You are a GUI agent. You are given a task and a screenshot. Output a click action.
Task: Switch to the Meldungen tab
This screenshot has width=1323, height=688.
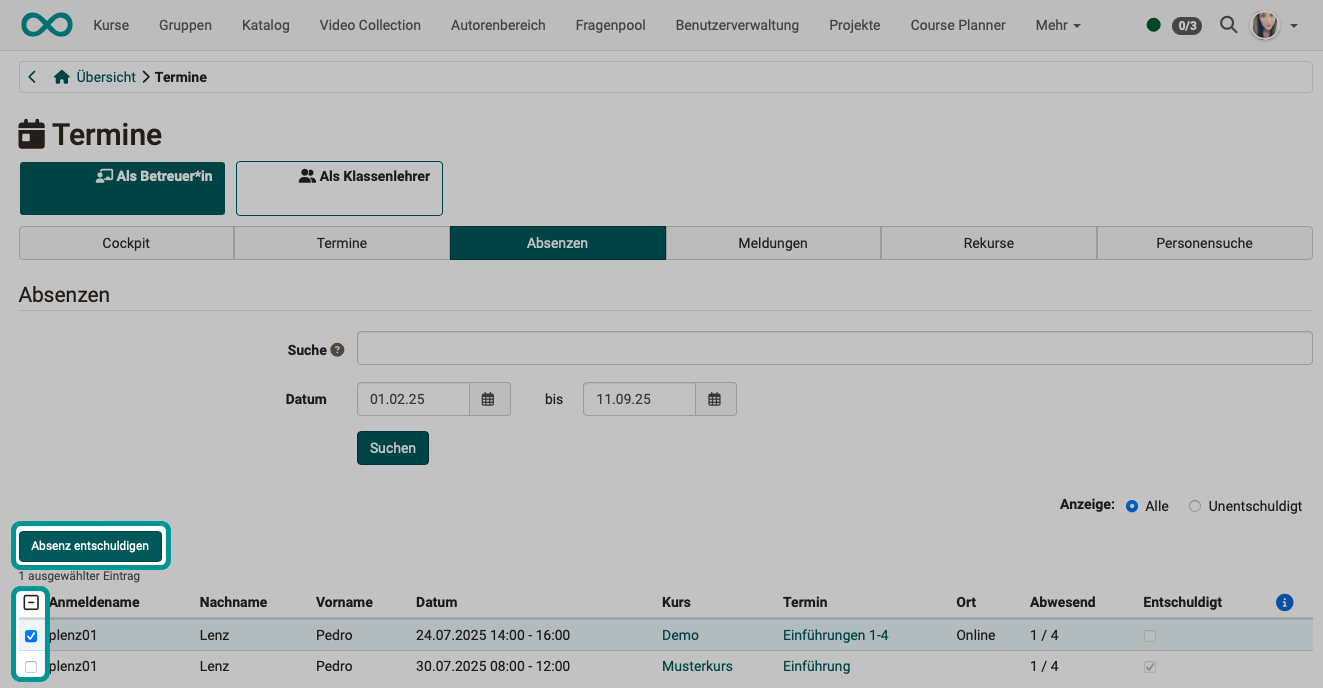point(773,242)
